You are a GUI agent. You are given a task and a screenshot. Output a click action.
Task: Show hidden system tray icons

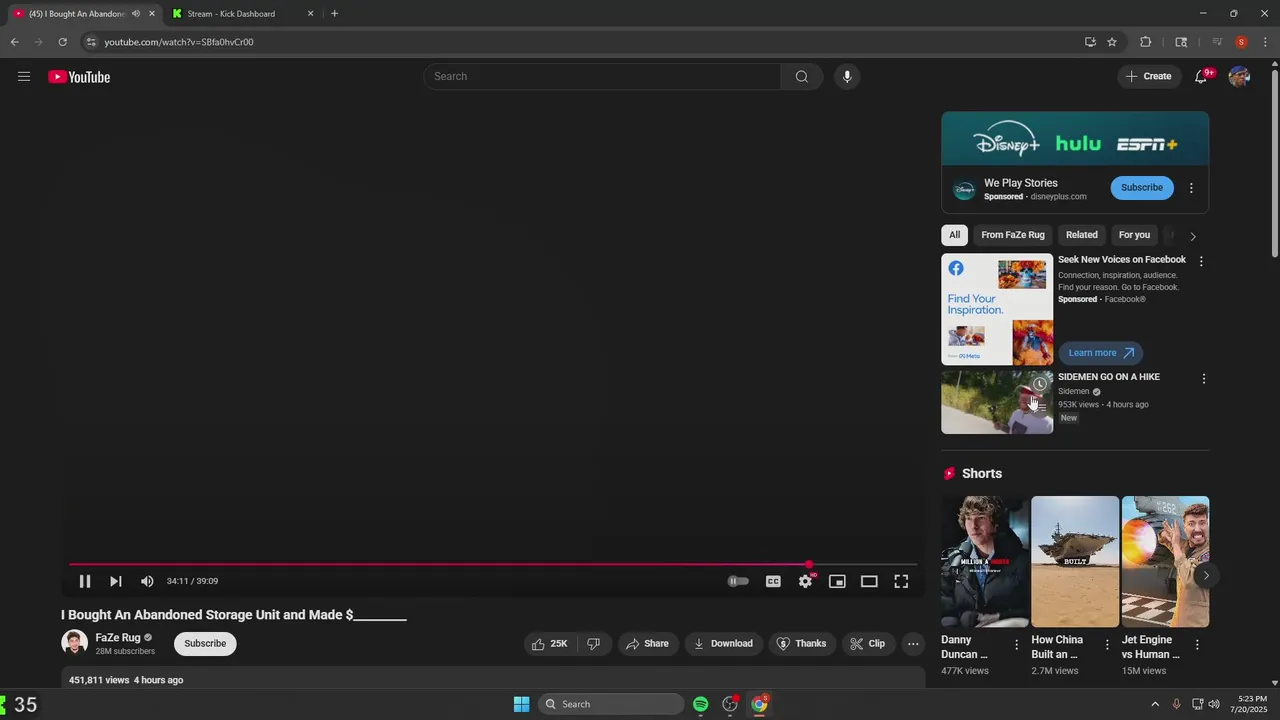[x=1155, y=704]
